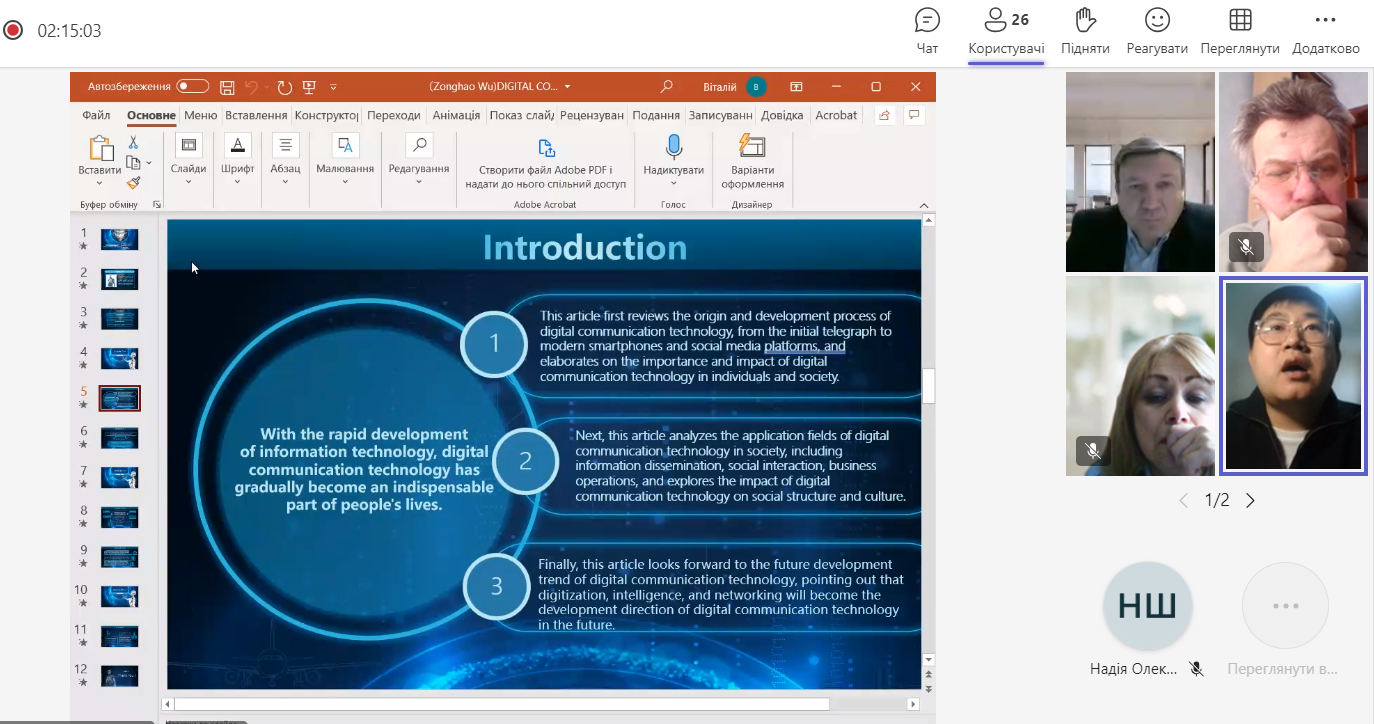Viewport: 1374px width, 724px height.
Task: Expand the Copy options dropdown arrow
Action: tap(149, 162)
